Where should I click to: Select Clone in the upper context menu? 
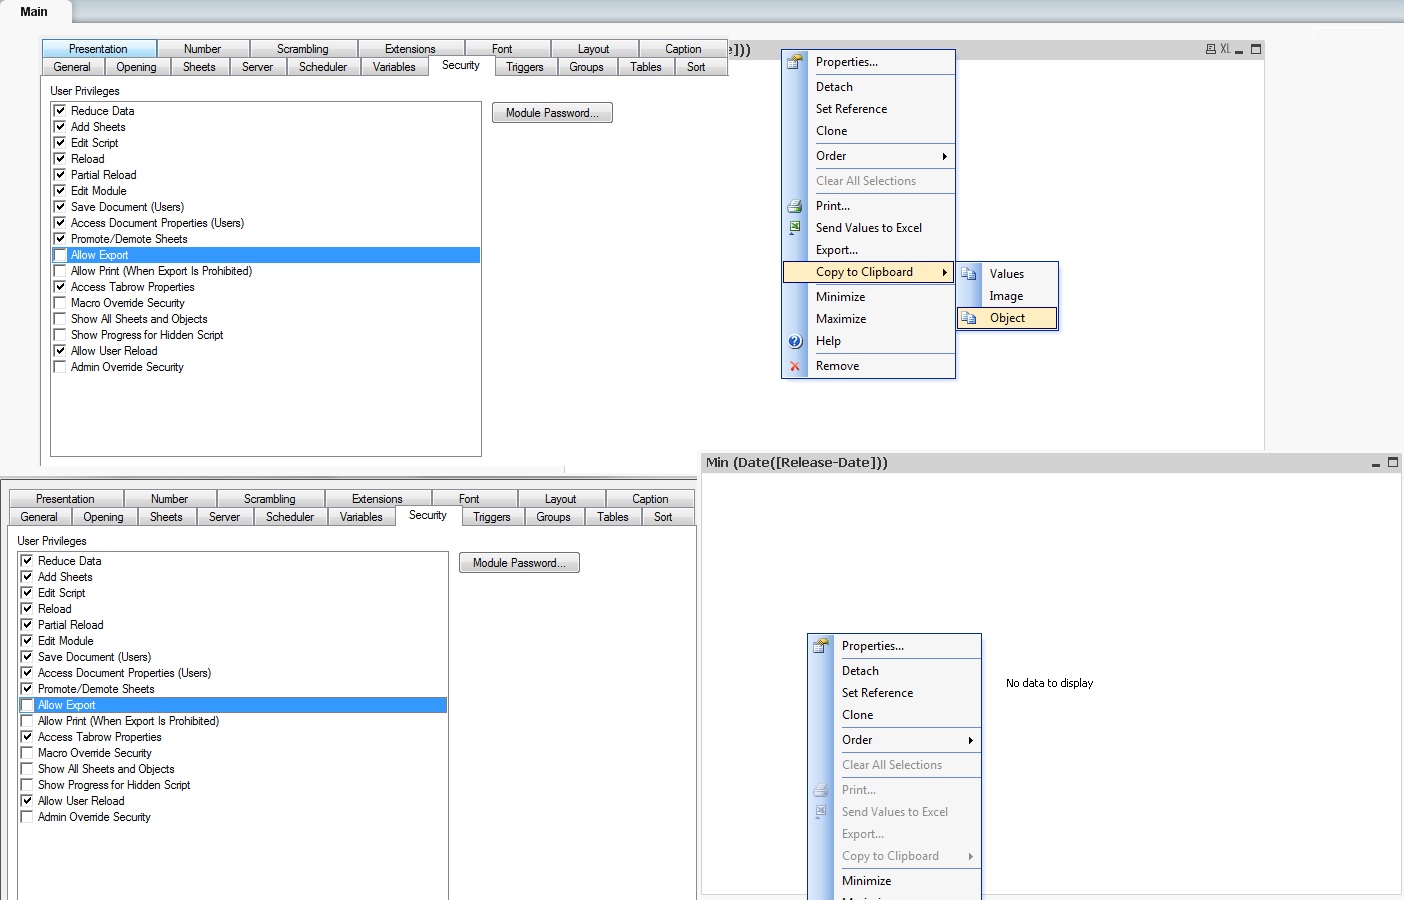(868, 131)
